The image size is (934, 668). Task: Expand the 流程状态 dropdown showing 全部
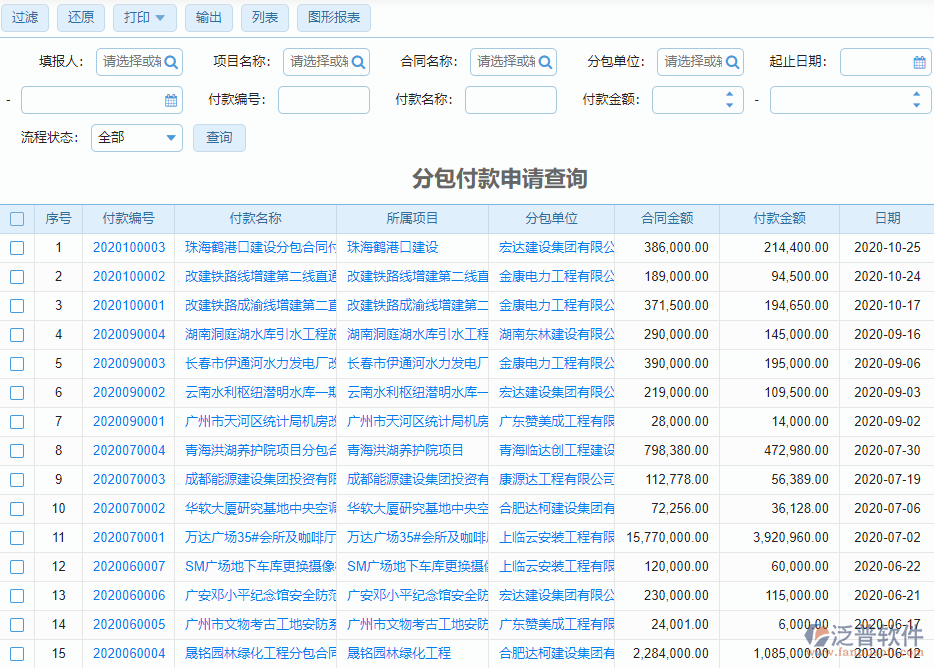(136, 137)
